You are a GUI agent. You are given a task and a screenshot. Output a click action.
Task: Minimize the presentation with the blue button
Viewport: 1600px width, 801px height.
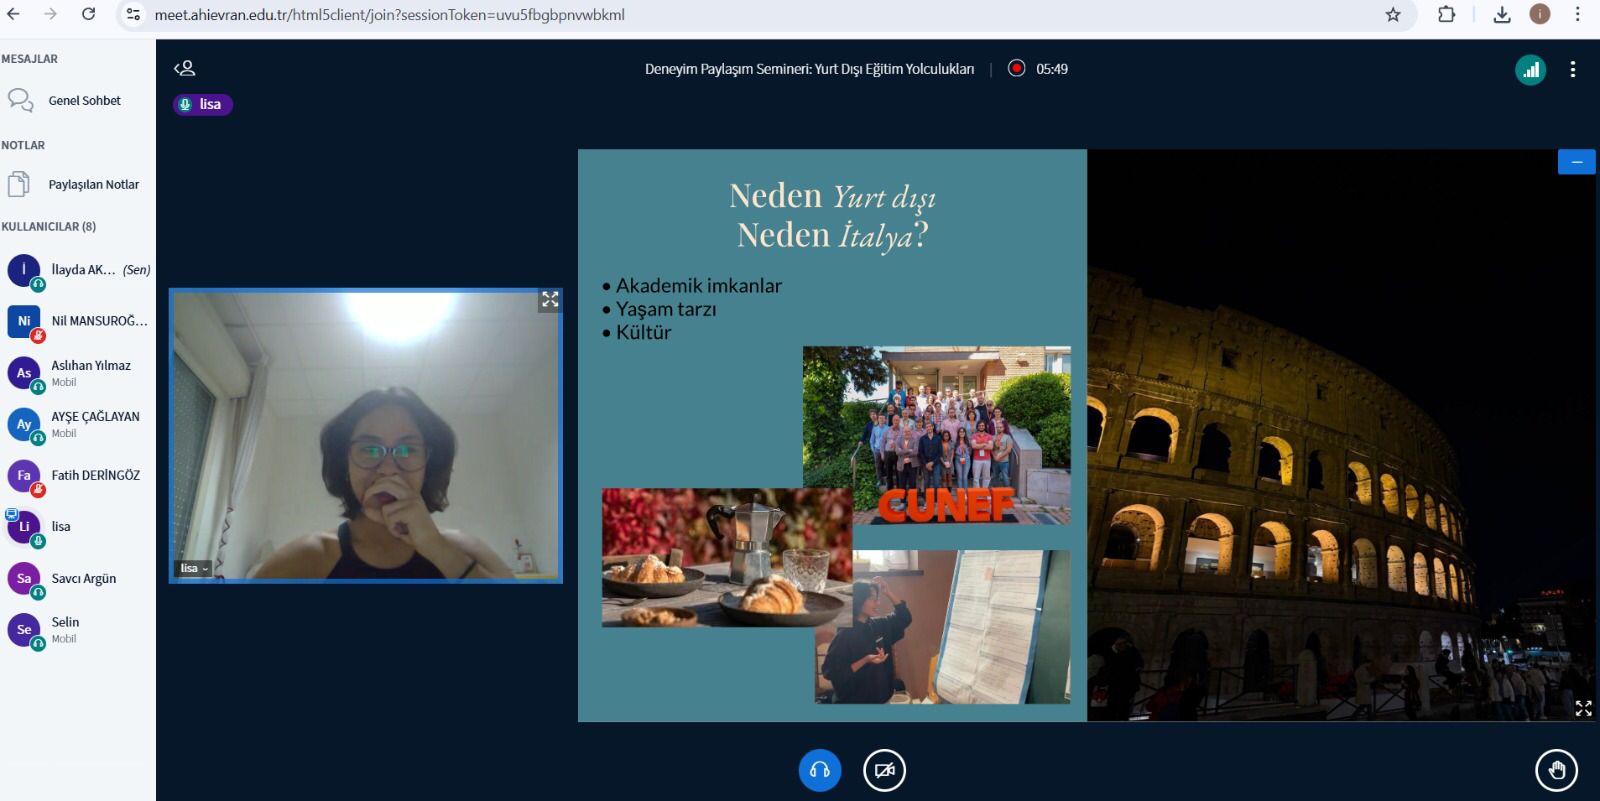(x=1576, y=162)
